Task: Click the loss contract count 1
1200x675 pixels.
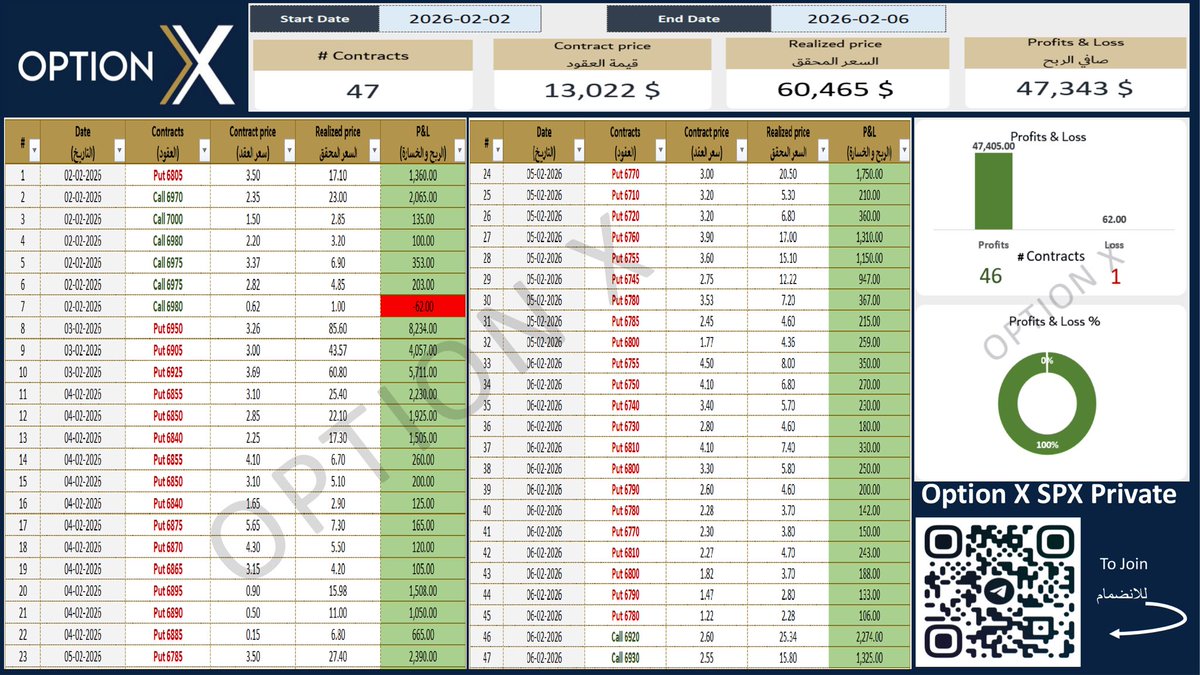Action: [1116, 276]
